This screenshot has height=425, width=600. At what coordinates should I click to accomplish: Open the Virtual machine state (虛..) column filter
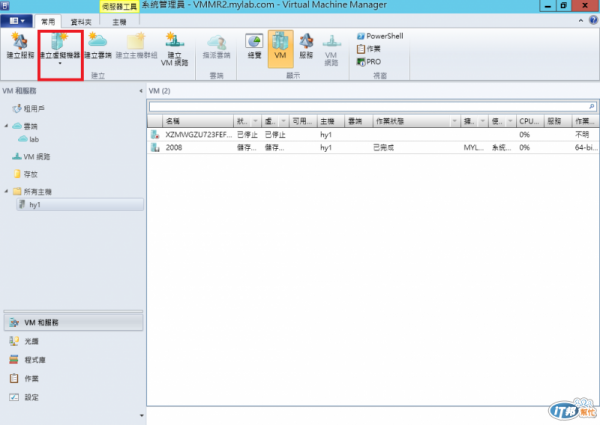pos(284,121)
